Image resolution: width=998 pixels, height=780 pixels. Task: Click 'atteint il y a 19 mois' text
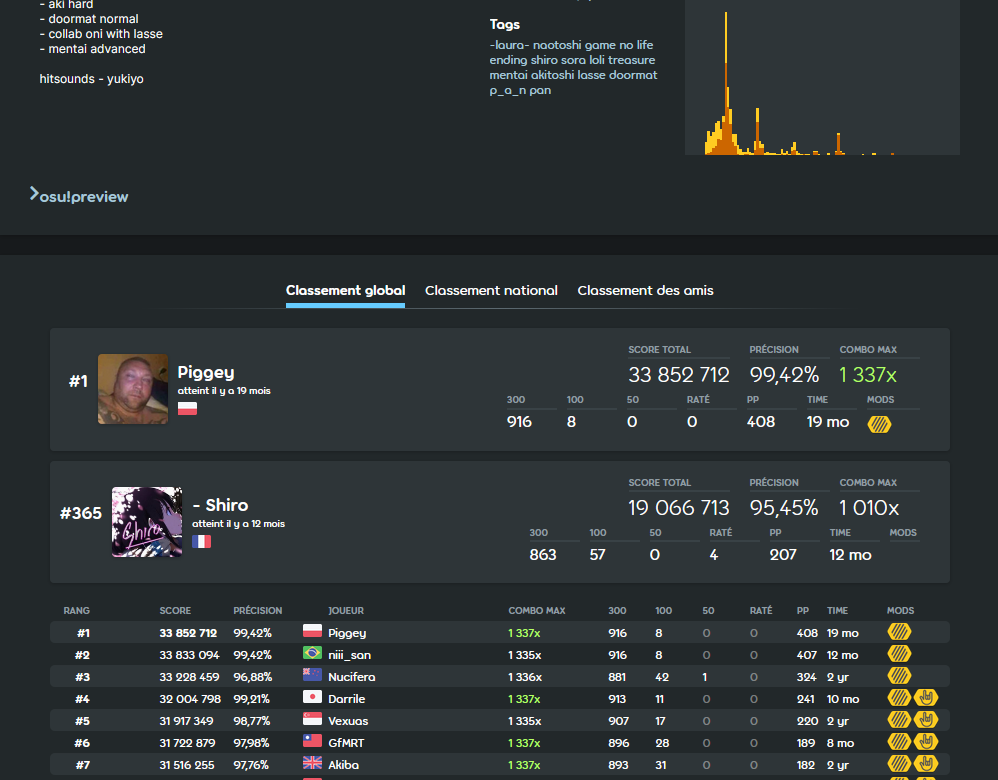click(224, 391)
